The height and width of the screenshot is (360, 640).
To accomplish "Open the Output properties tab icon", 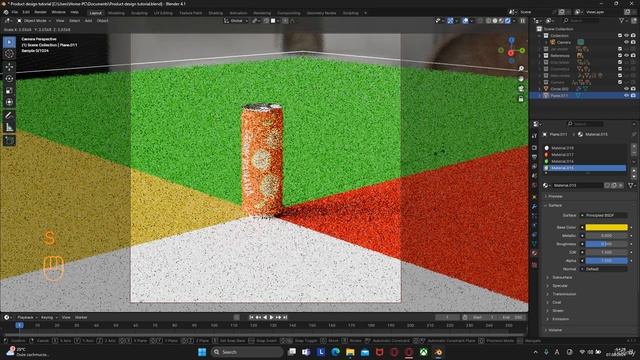I will click(534, 157).
